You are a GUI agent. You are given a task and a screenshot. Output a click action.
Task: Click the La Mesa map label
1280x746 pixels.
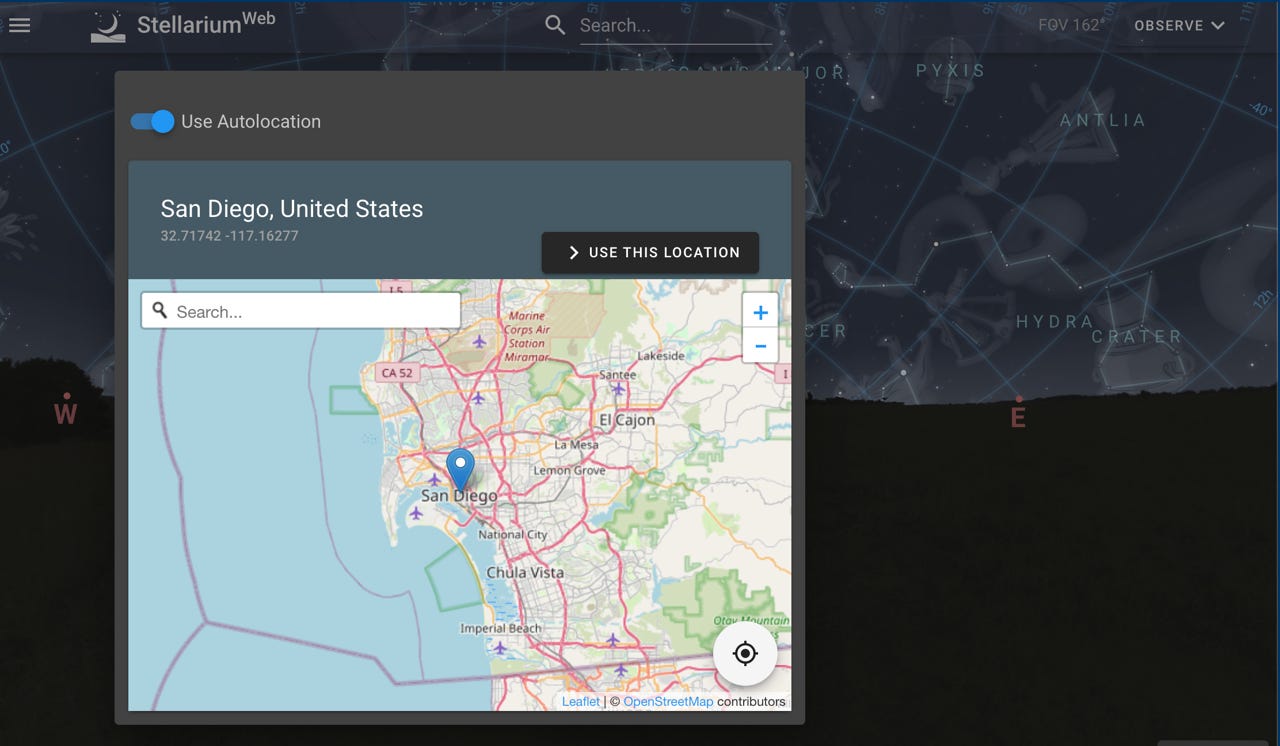[x=576, y=445]
